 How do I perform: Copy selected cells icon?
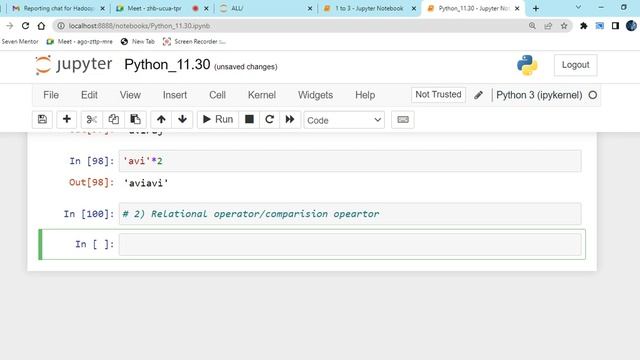113,120
